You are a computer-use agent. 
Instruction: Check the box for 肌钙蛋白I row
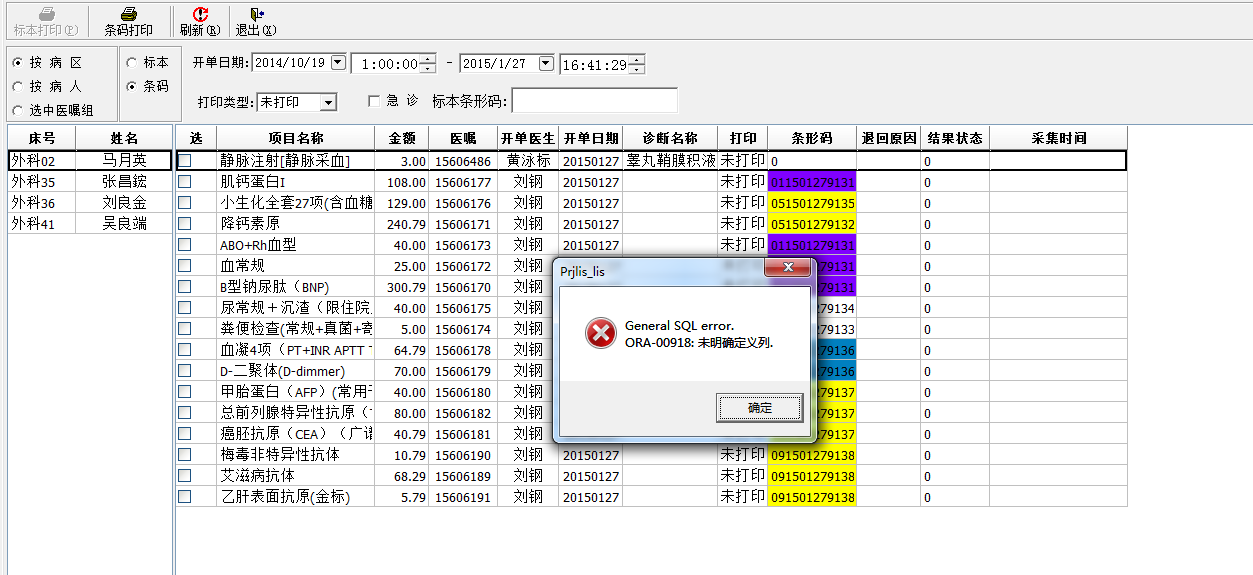point(185,182)
